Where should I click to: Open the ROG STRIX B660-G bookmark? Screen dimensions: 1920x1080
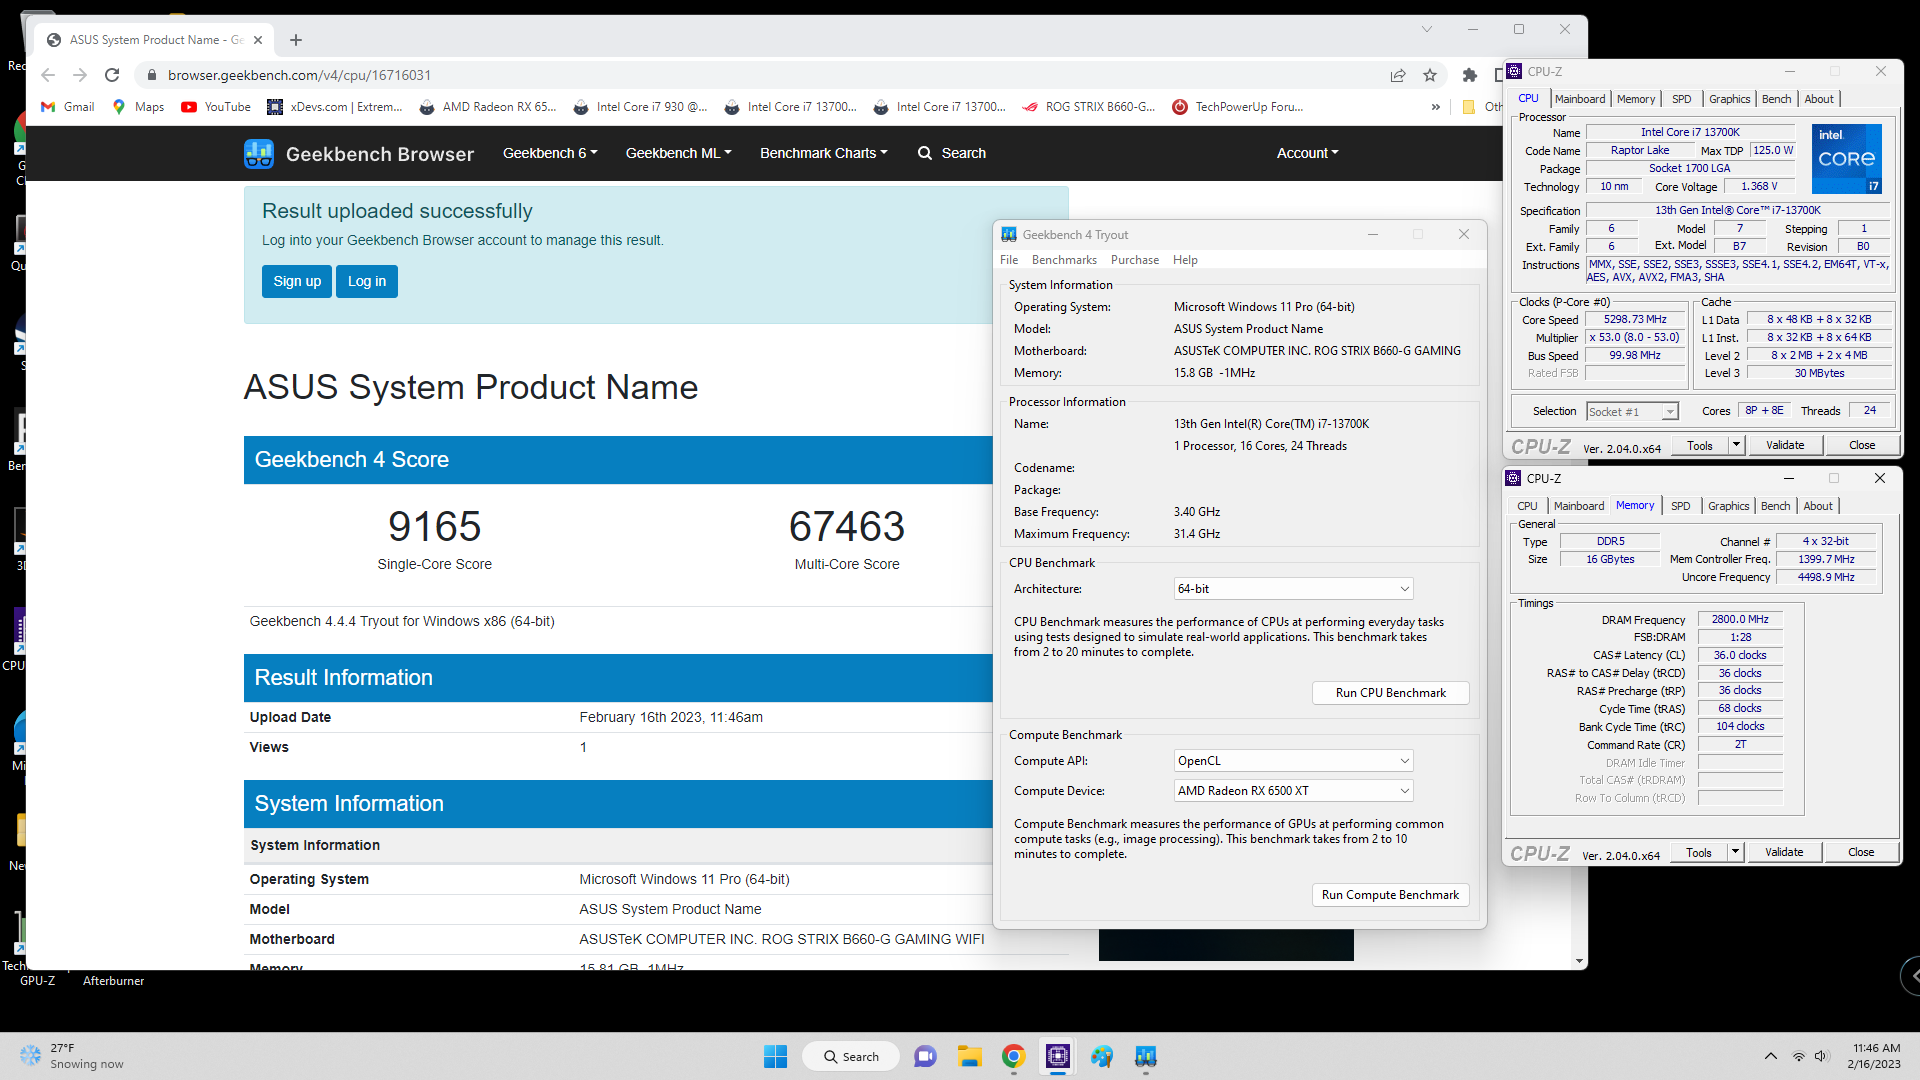click(1089, 107)
